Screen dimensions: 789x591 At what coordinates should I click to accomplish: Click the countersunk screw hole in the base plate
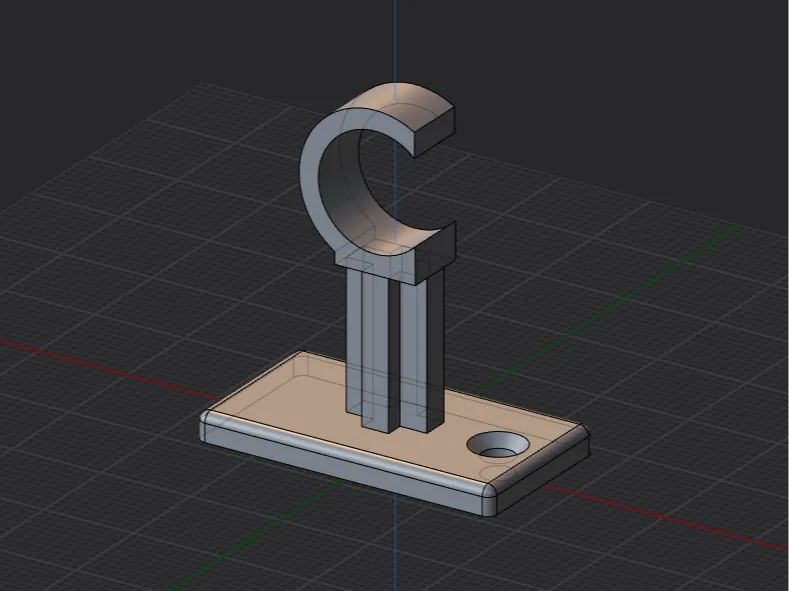point(498,445)
